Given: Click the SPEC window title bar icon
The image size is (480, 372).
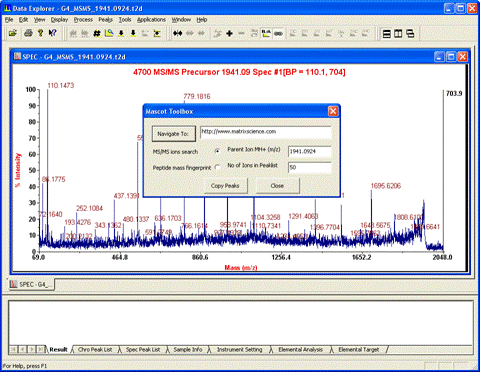Looking at the screenshot, I should 17,57.
